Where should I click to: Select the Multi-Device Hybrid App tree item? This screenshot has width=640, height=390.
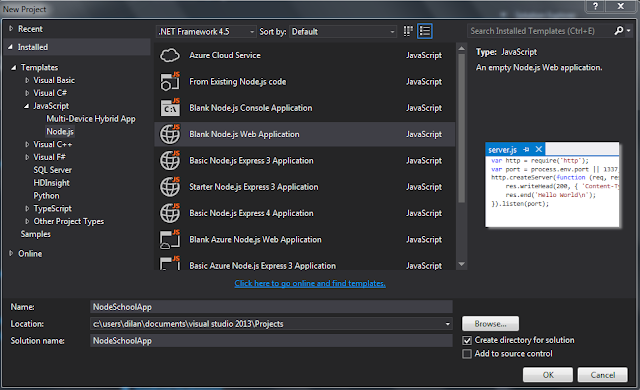91,119
